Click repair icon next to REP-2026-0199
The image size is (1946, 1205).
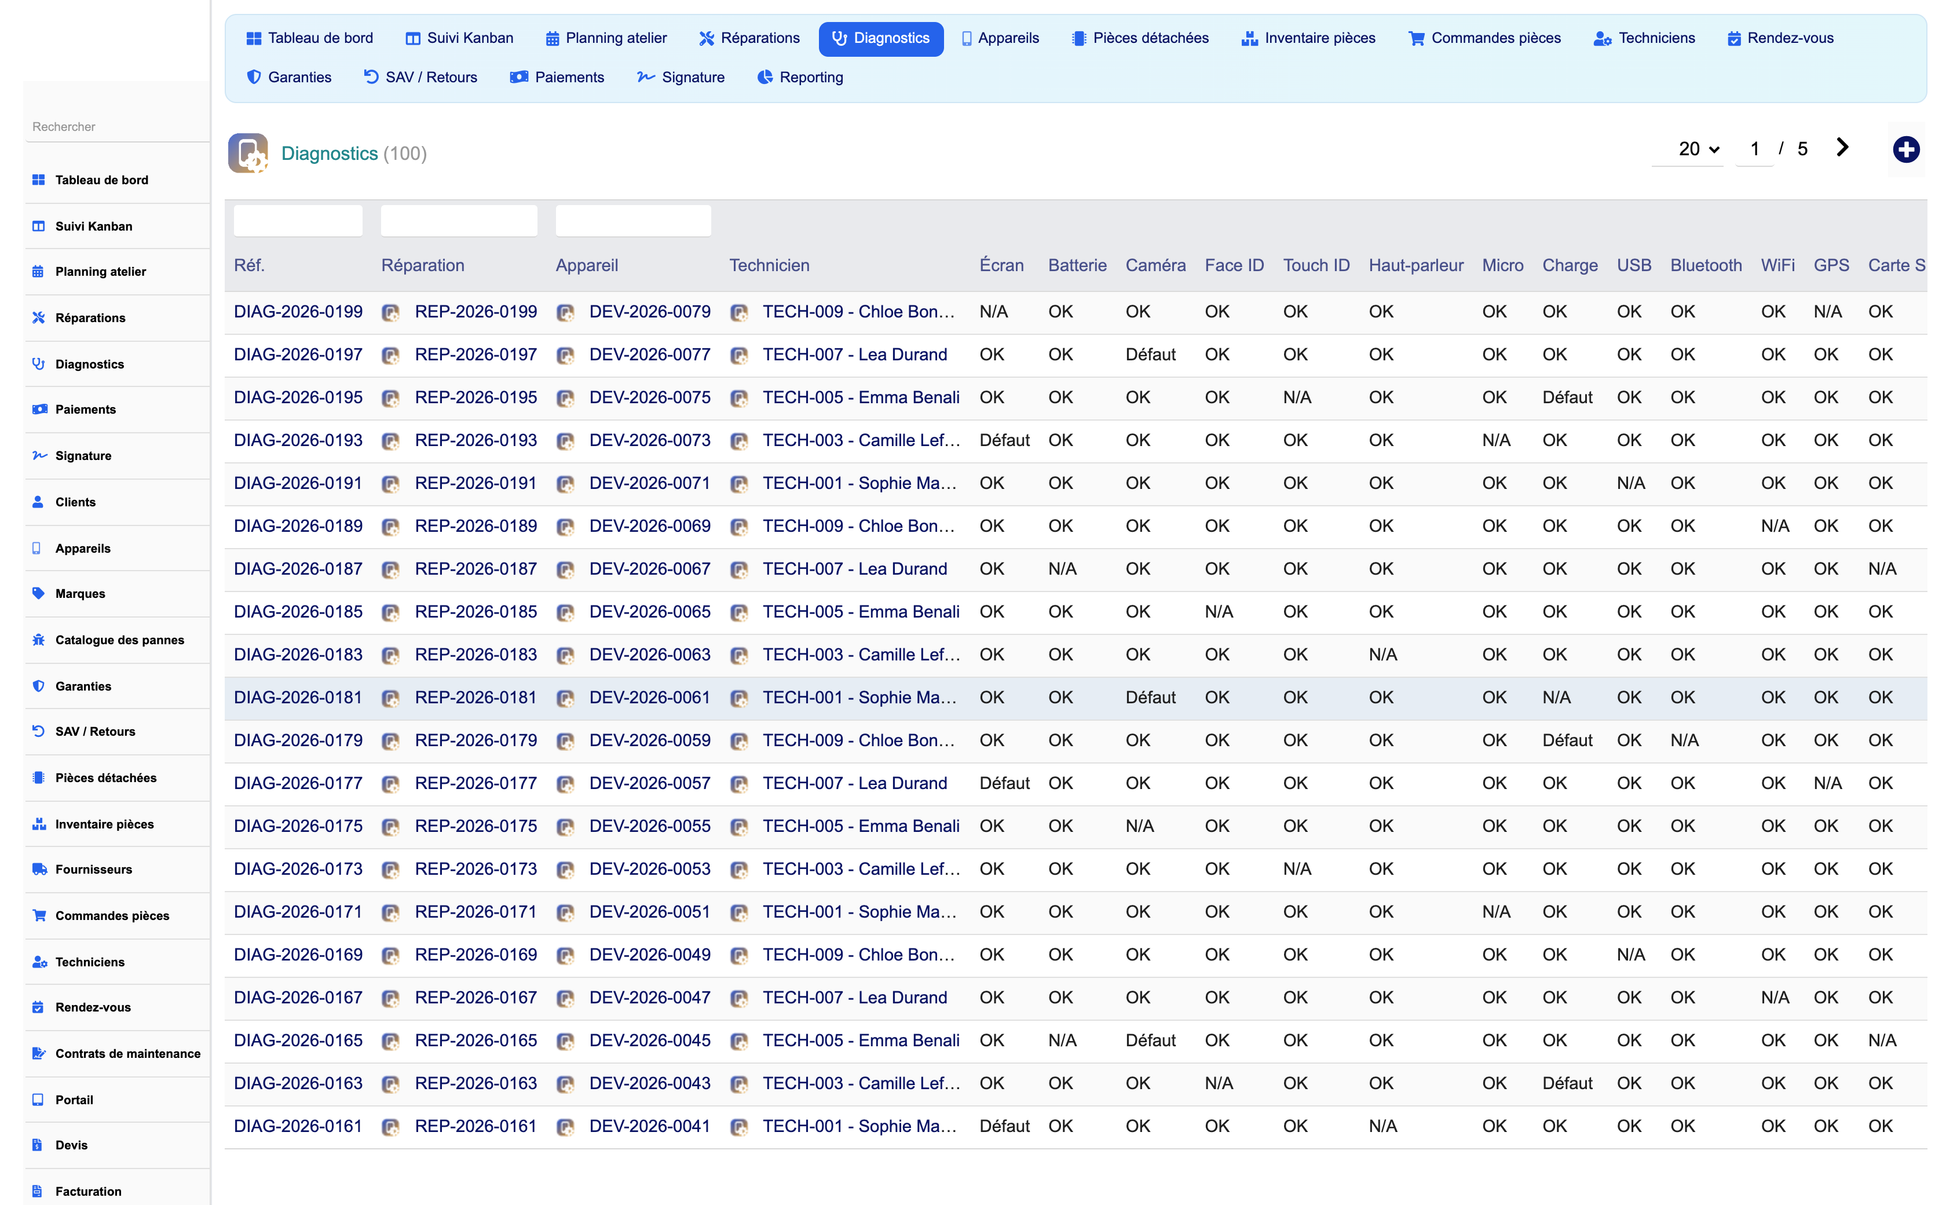pos(391,312)
